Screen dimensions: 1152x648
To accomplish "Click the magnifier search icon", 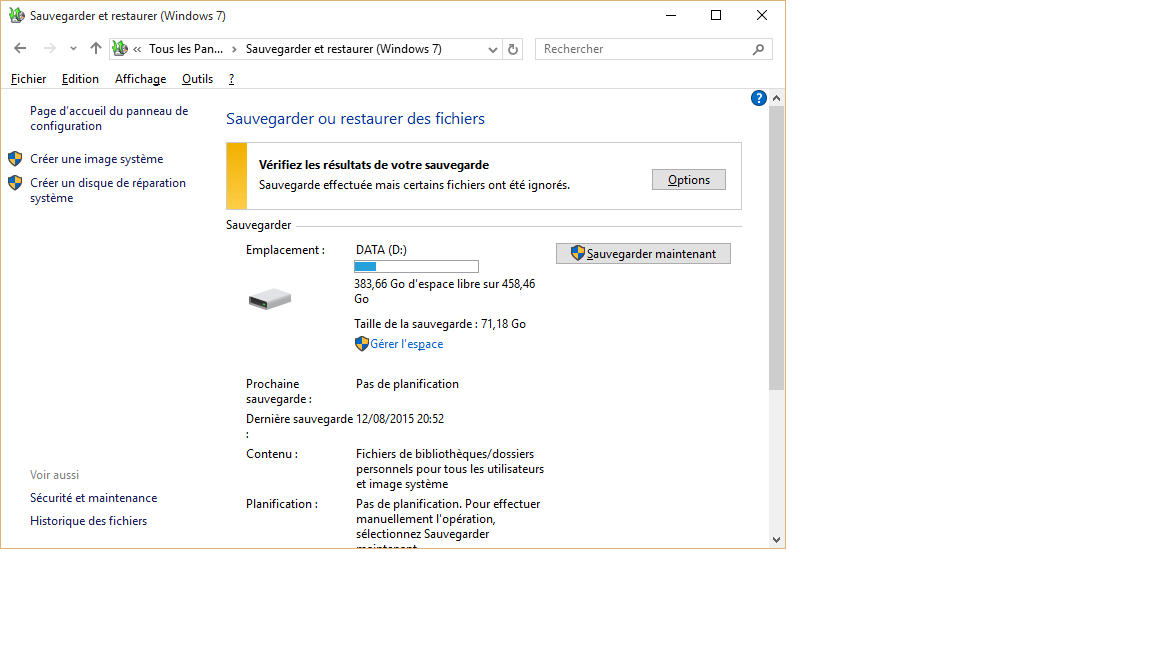I will pos(758,49).
